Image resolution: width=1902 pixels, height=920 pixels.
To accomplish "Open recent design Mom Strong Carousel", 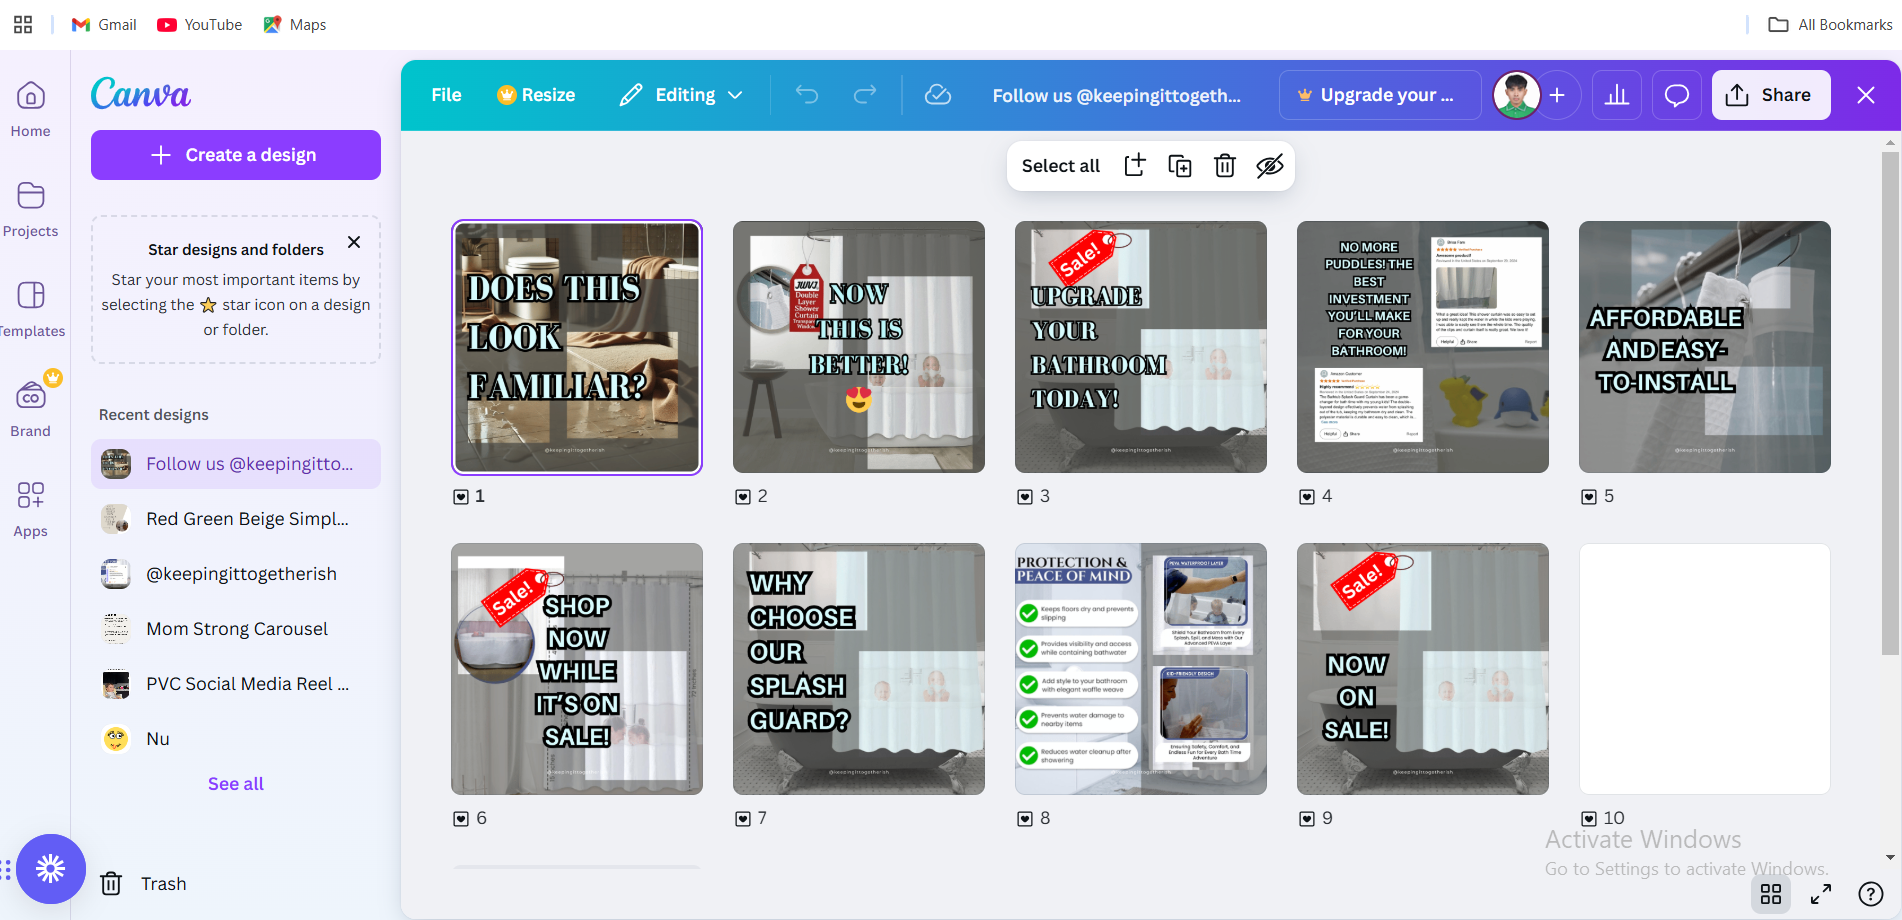I will pyautogui.click(x=236, y=629).
